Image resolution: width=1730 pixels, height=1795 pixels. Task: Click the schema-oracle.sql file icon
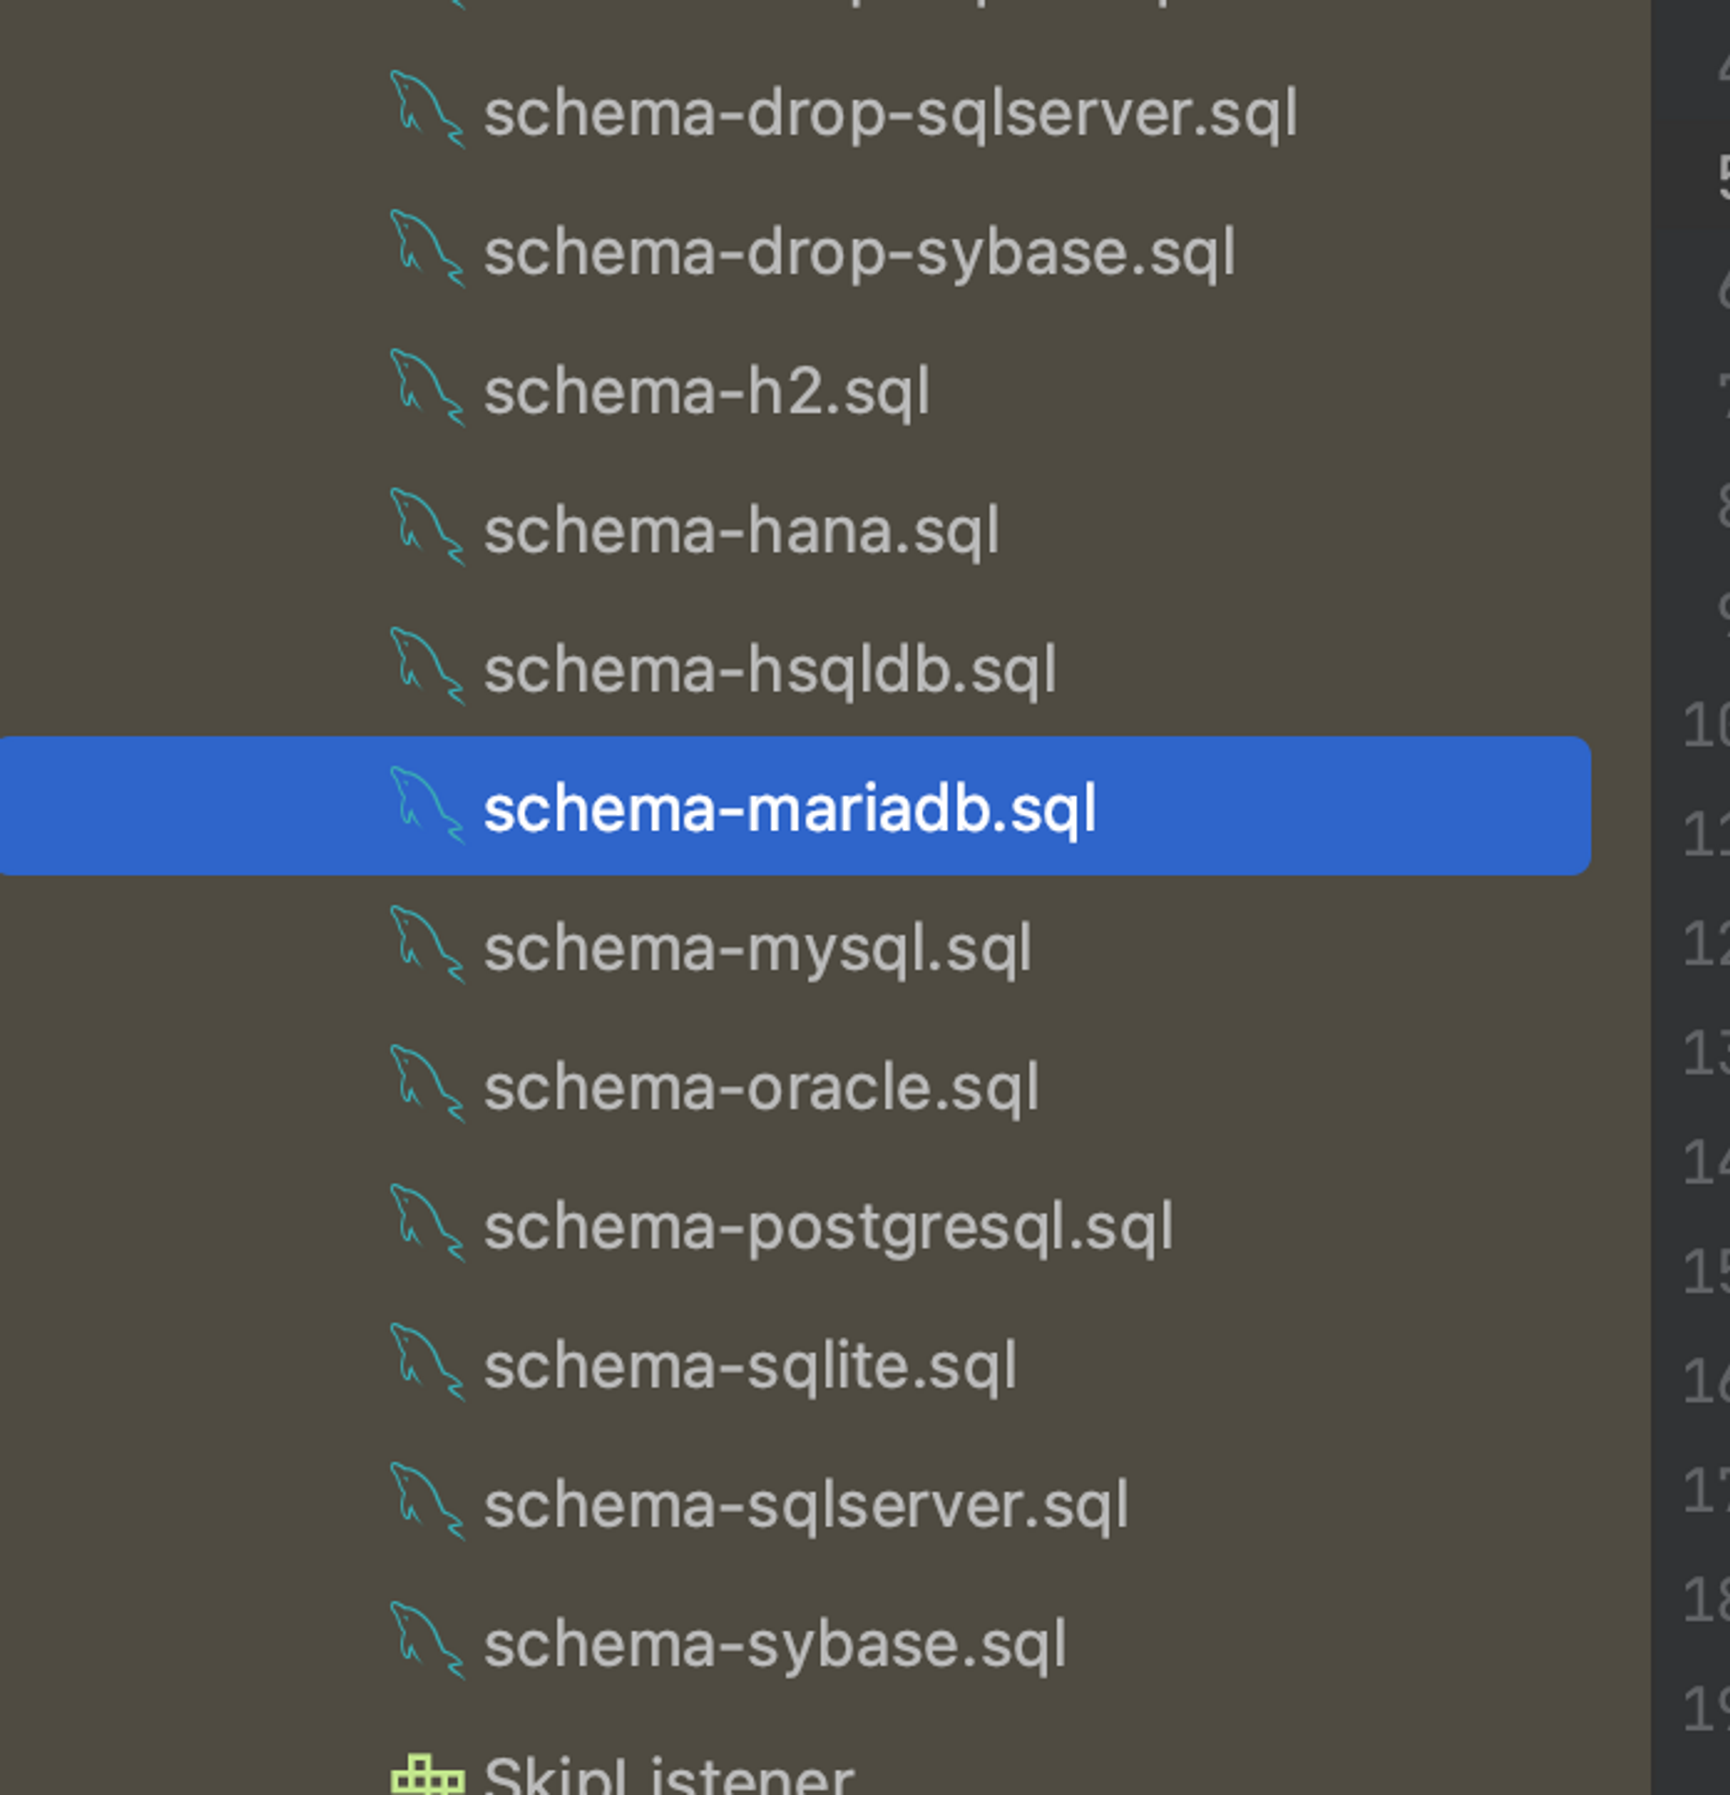click(427, 1084)
